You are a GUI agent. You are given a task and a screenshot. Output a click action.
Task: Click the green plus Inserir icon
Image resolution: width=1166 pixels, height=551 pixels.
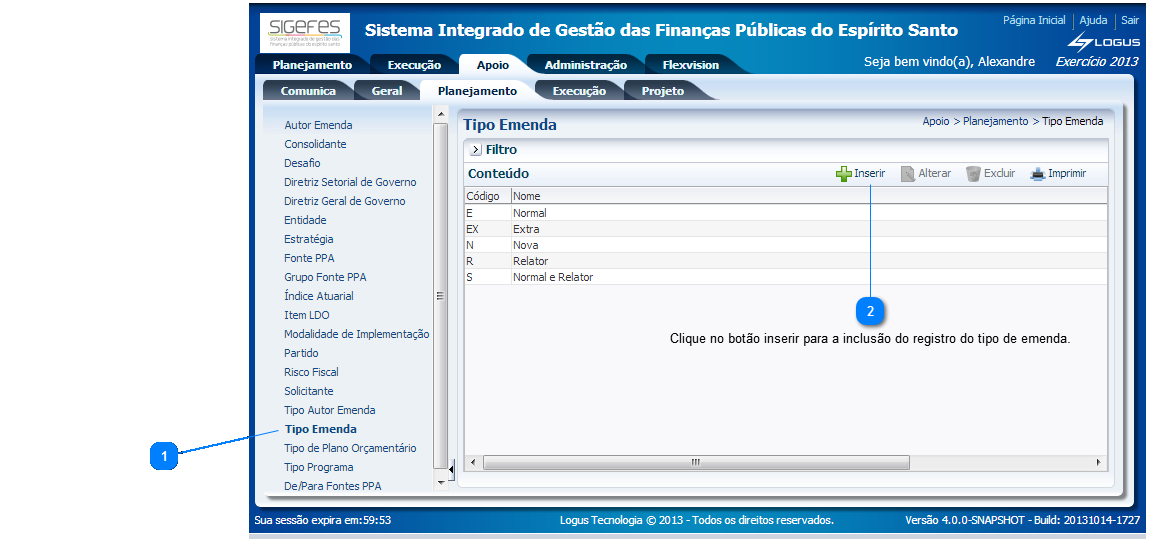tap(843, 174)
